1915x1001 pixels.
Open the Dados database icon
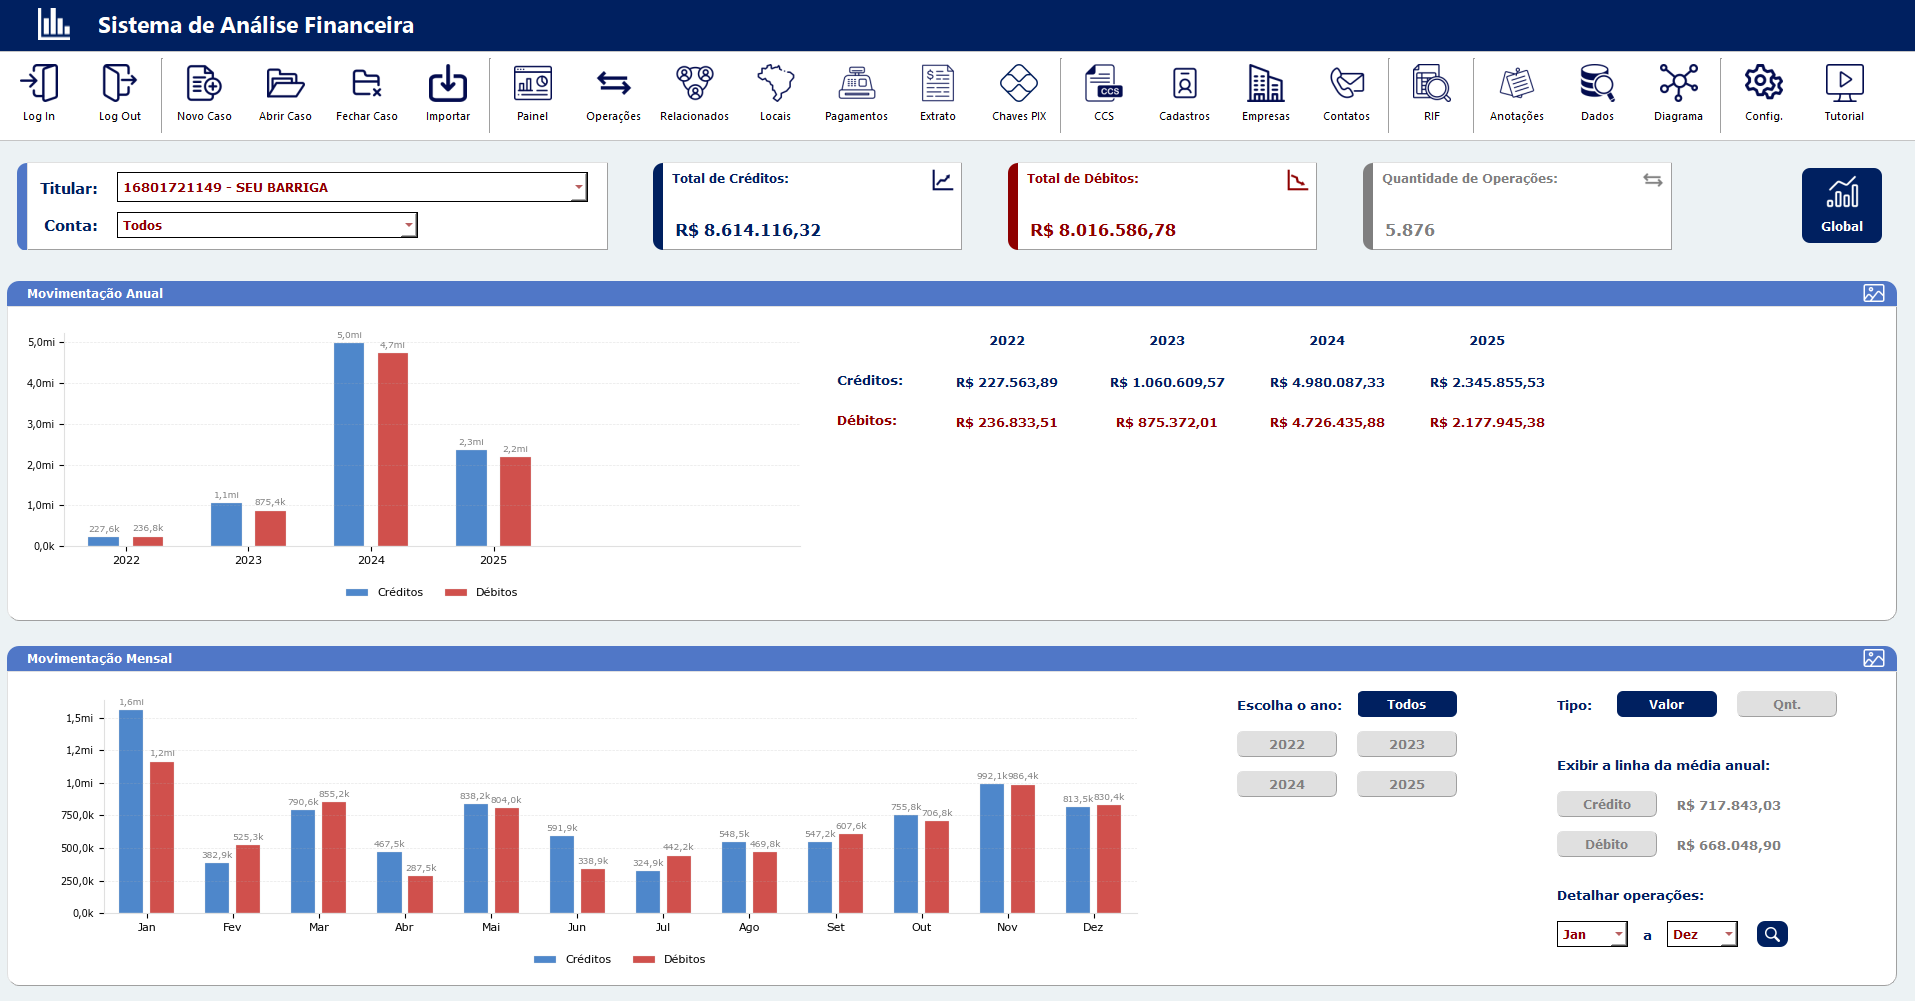(1597, 84)
